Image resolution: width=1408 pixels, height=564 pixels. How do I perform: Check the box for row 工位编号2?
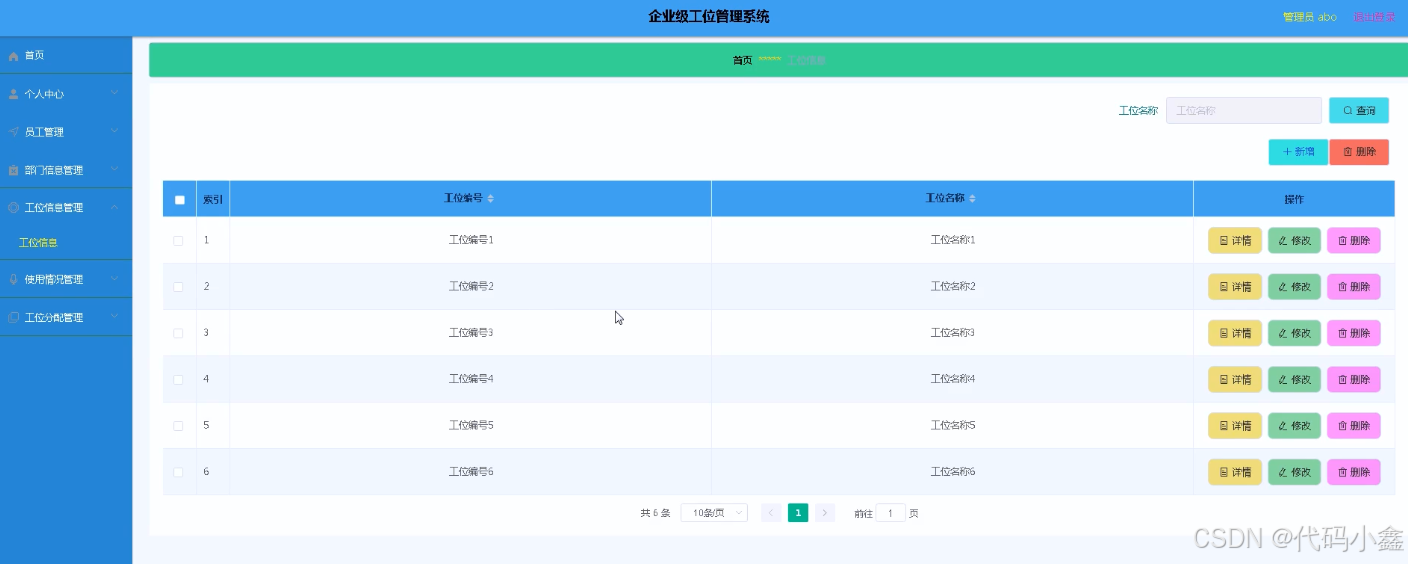[x=178, y=287]
